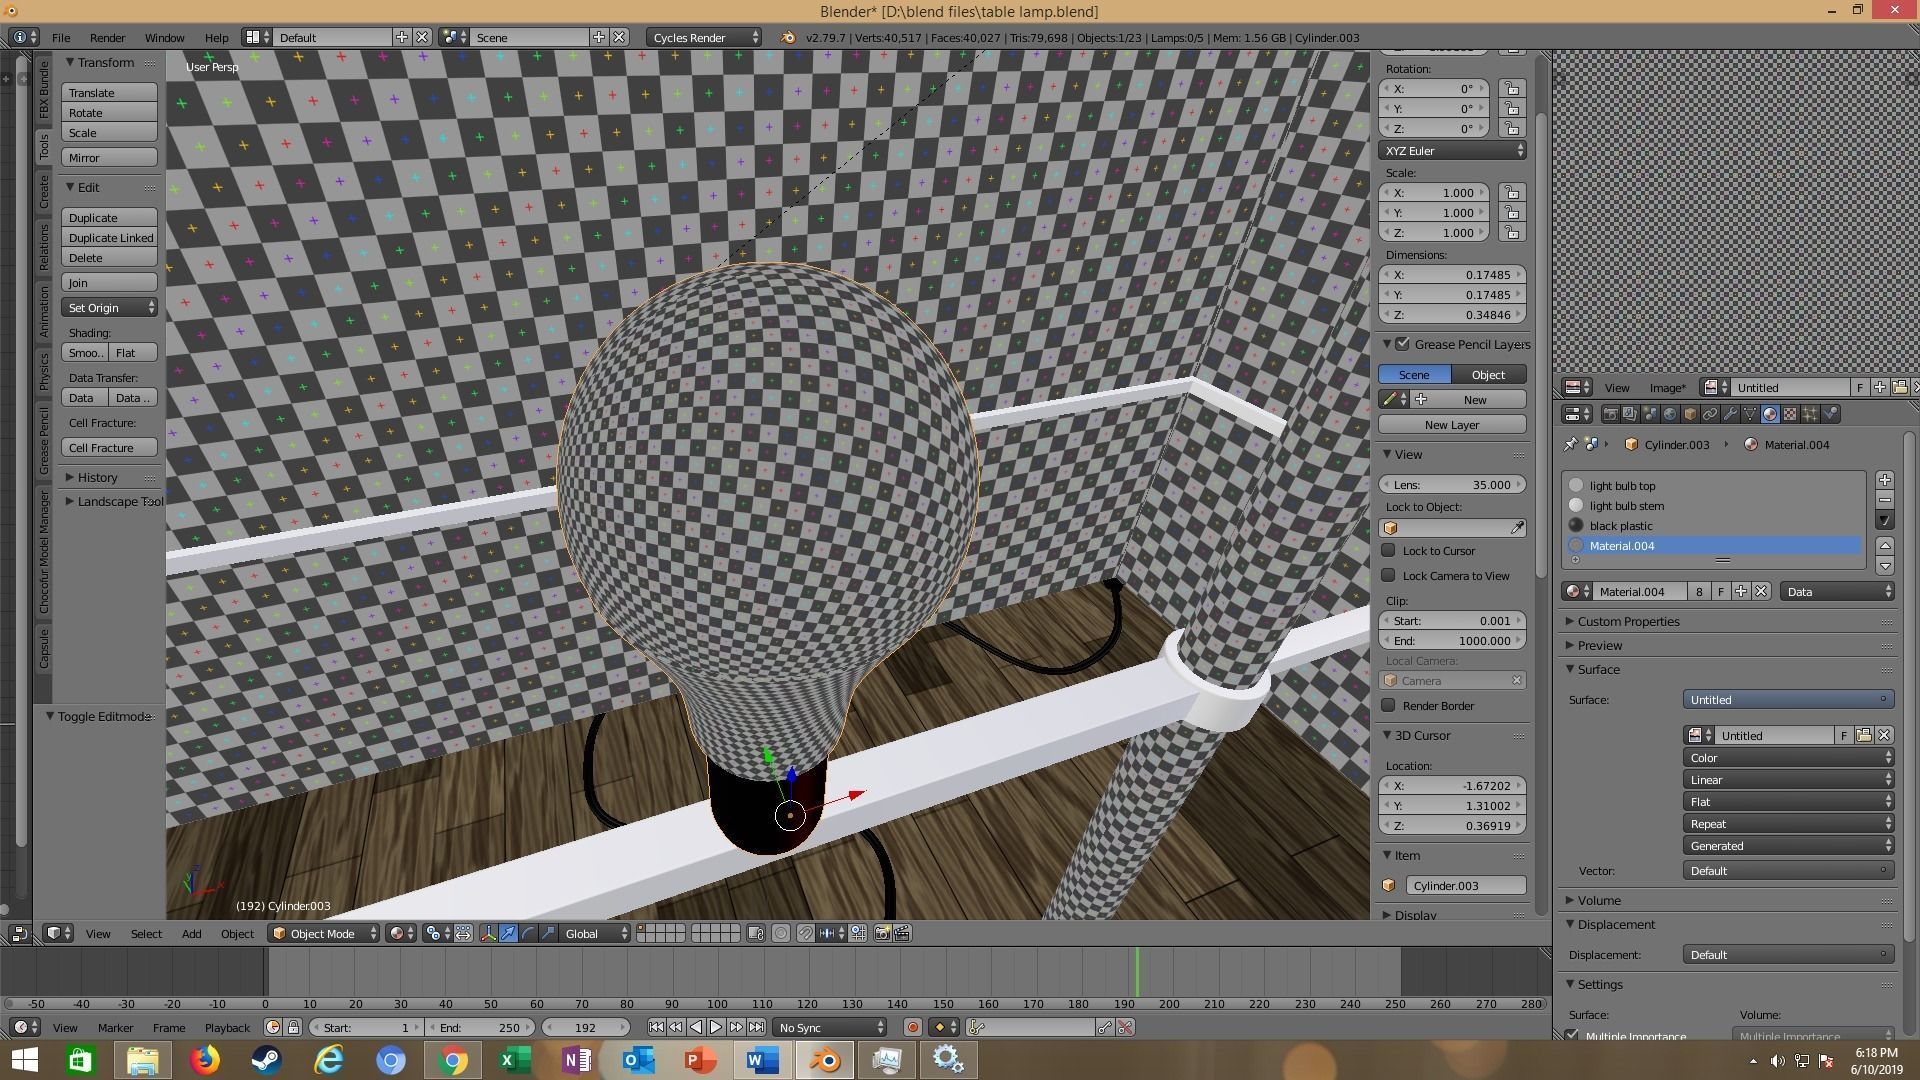Enable Lock to Cursor checkbox
1920x1080 pixels.
(x=1389, y=551)
